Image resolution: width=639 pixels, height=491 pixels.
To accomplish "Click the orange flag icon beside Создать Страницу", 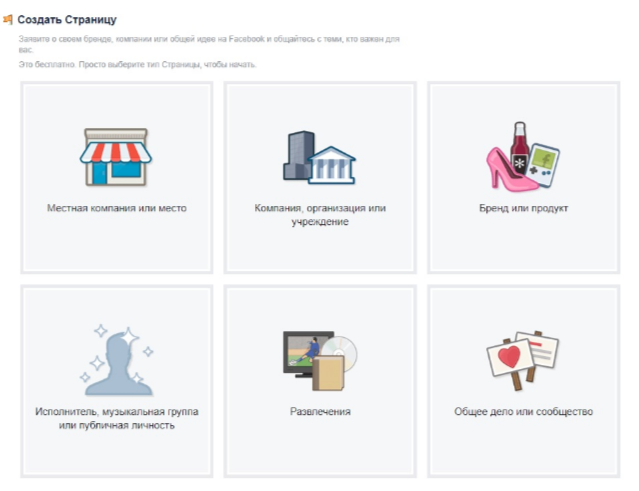I will (8, 20).
